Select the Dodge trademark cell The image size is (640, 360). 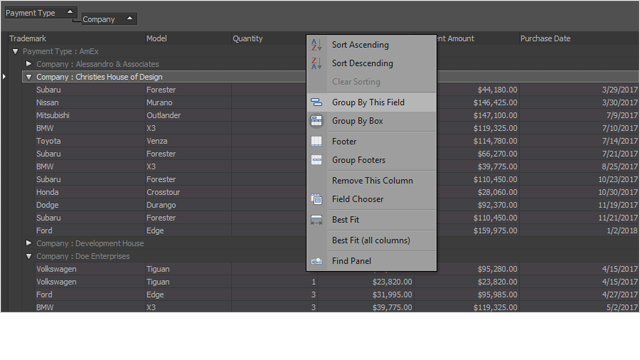(x=90, y=205)
